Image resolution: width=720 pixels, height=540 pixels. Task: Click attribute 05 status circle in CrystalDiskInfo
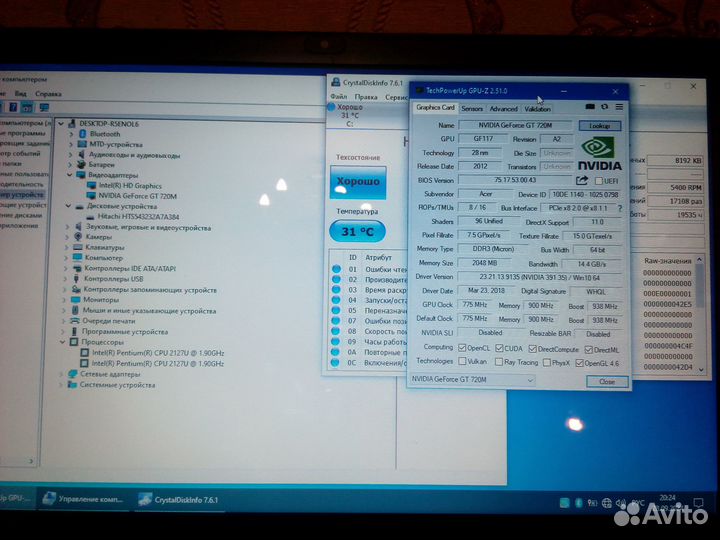[x=336, y=310]
